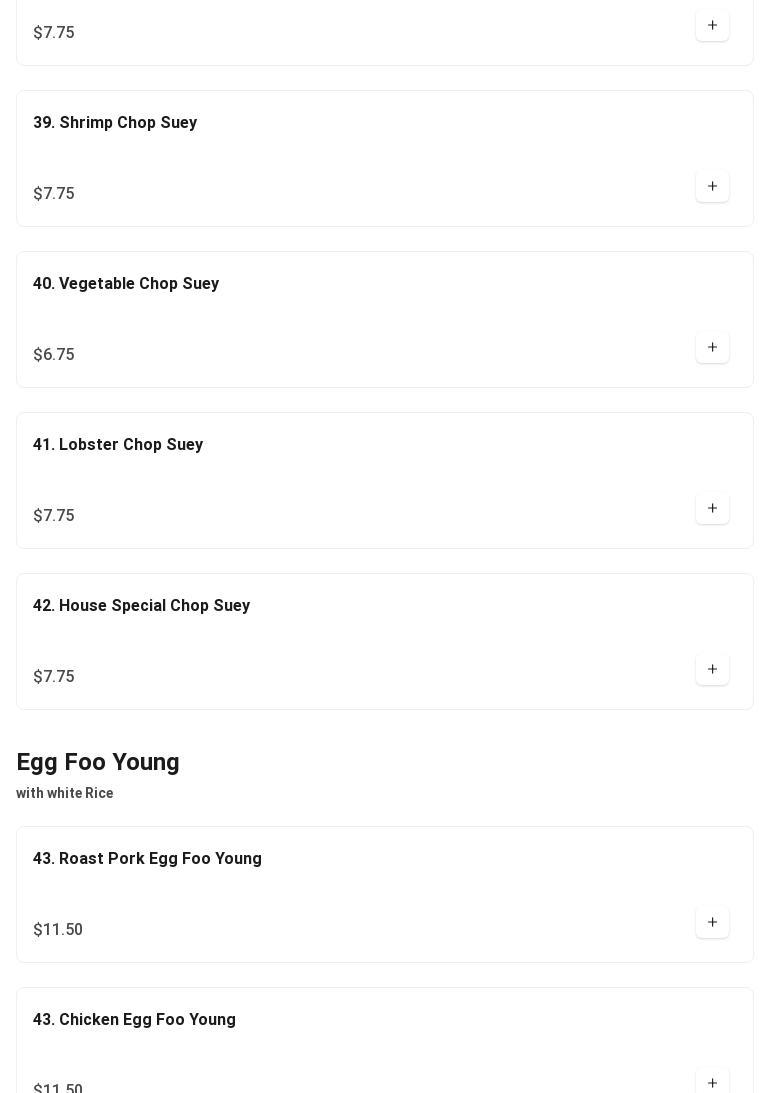770x1093 pixels.
Task: Click the $11.50 price under Roast Pork Egg Foo Young
Action: pos(58,930)
